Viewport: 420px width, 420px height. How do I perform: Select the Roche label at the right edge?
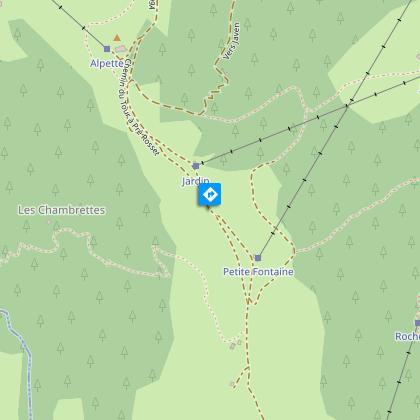(x=407, y=336)
